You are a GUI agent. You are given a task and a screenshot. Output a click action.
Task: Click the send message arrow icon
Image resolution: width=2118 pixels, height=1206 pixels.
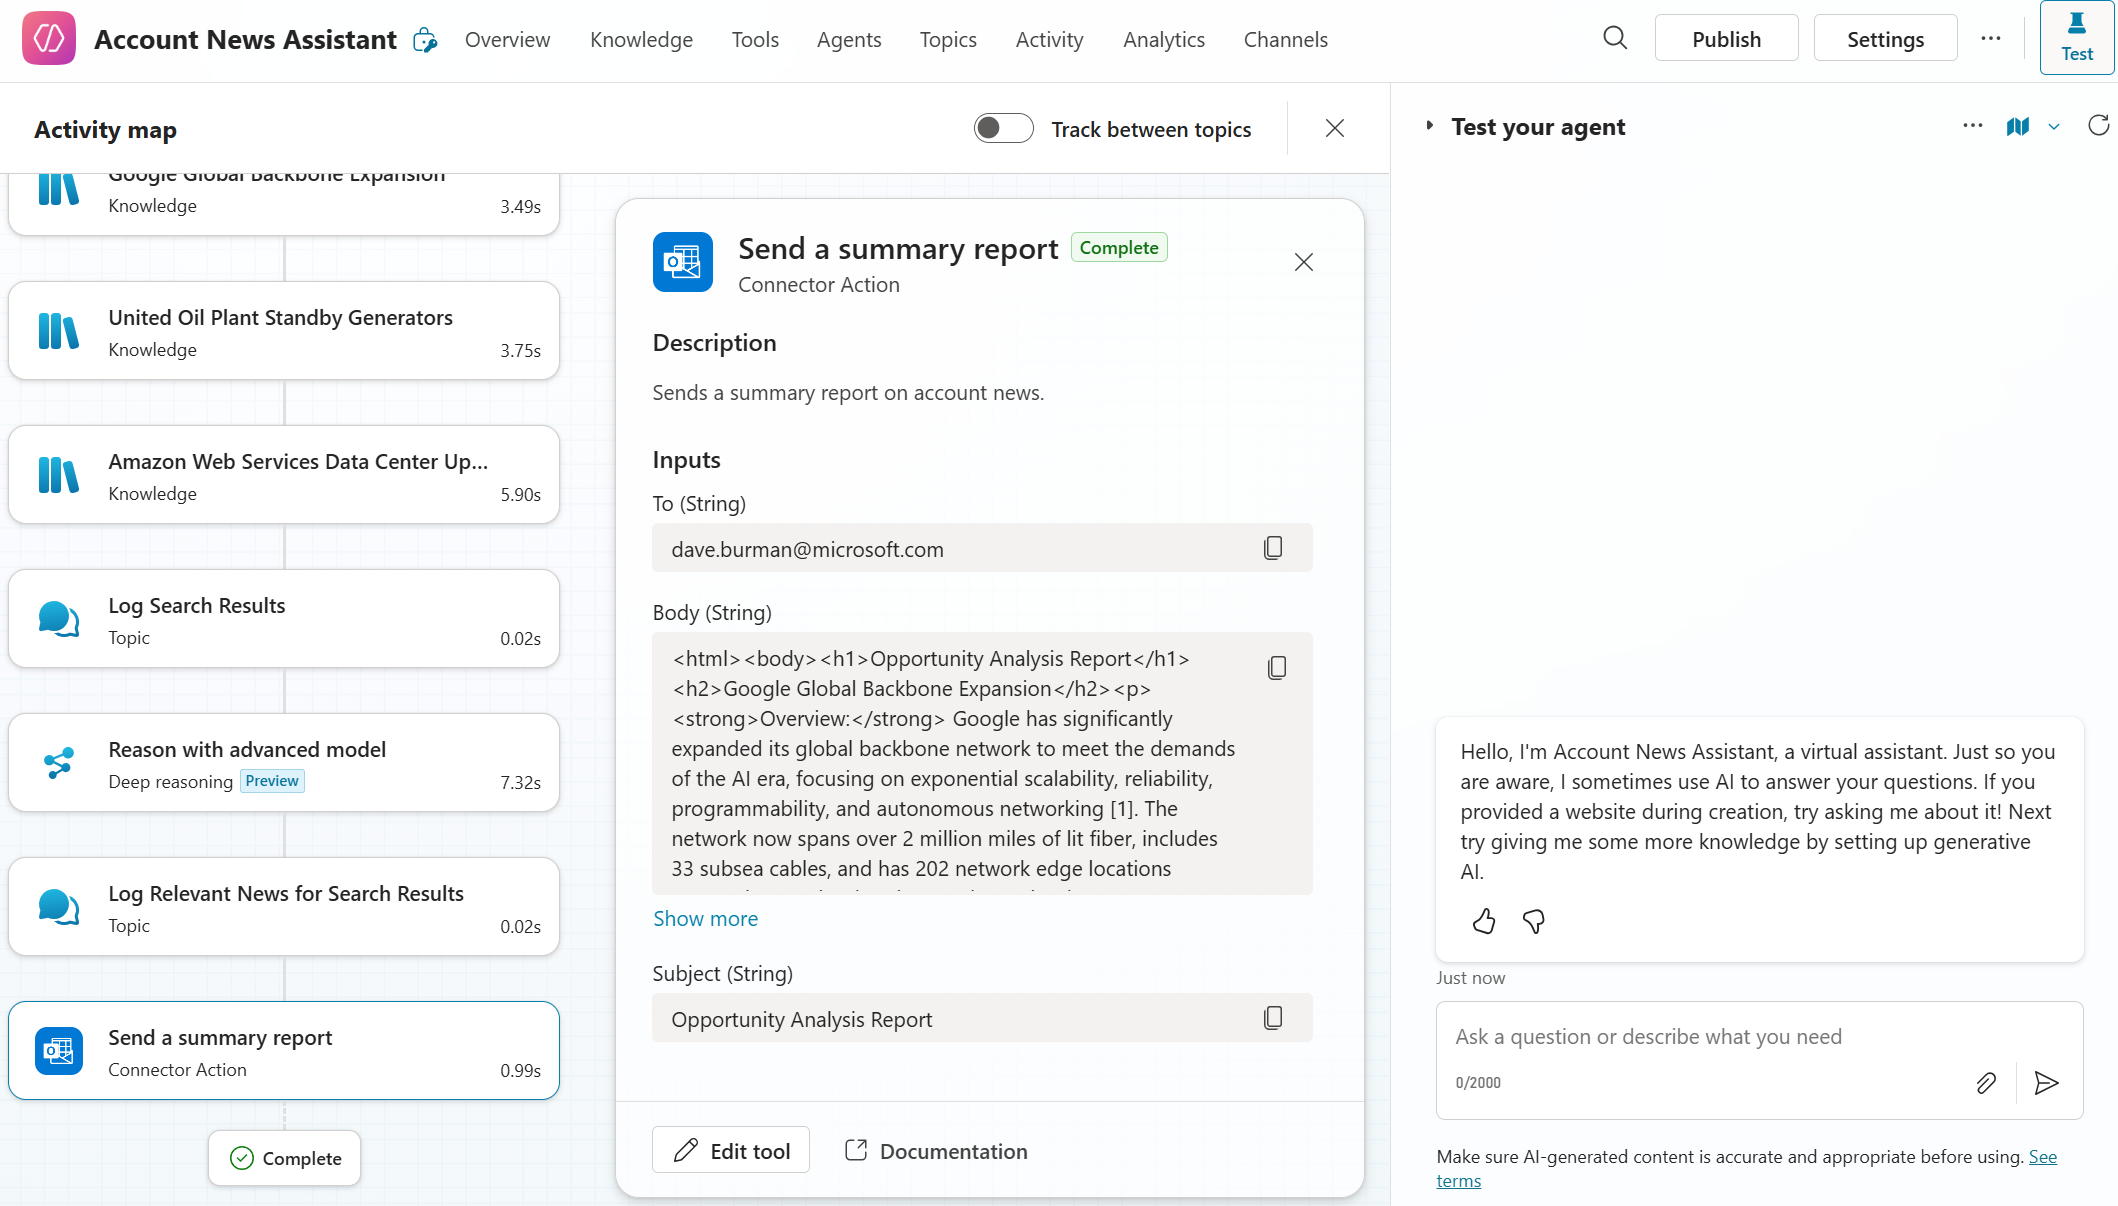(2046, 1083)
